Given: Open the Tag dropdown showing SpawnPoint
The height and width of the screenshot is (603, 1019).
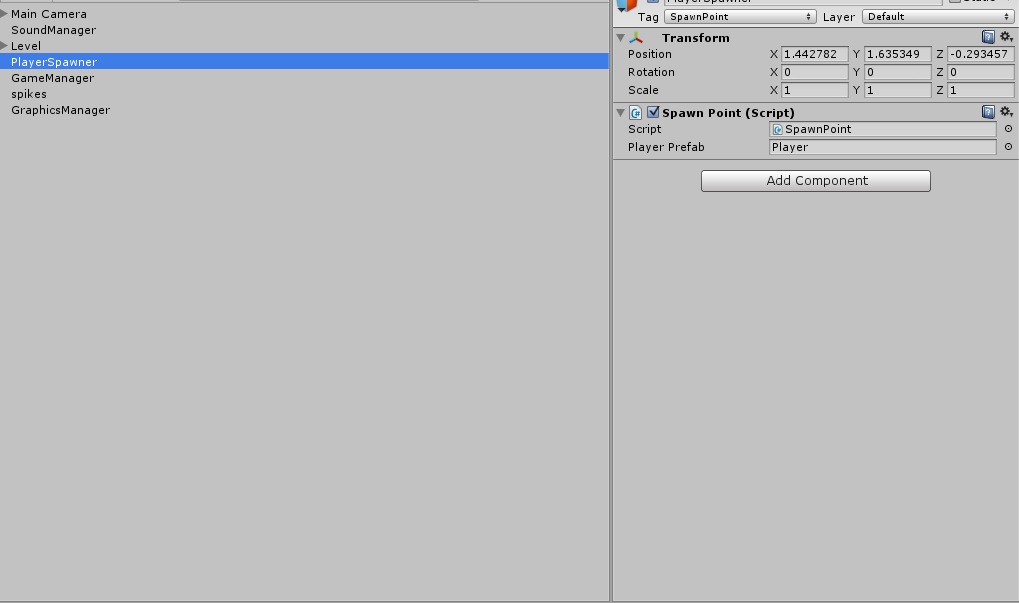Looking at the screenshot, I should pyautogui.click(x=740, y=17).
